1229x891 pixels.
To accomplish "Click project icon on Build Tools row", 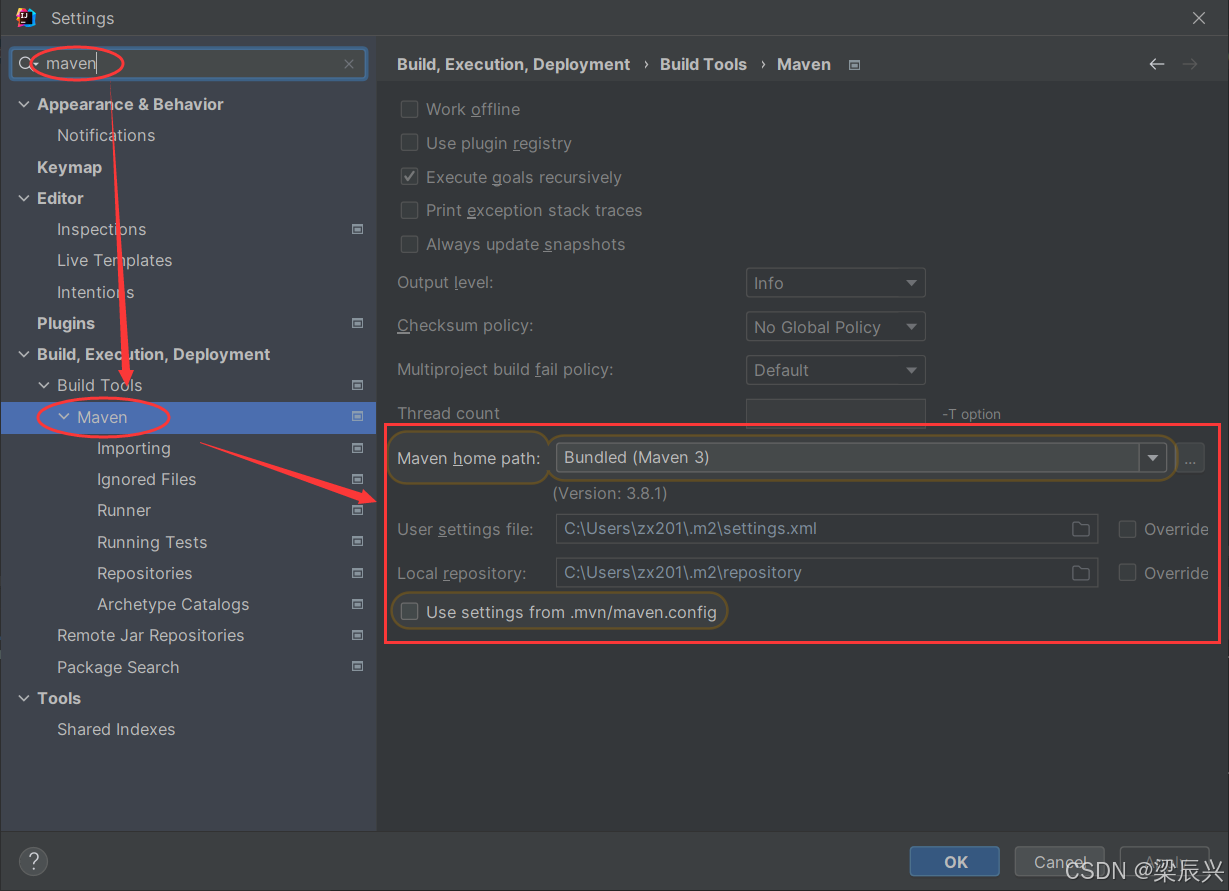I will click(x=357, y=385).
